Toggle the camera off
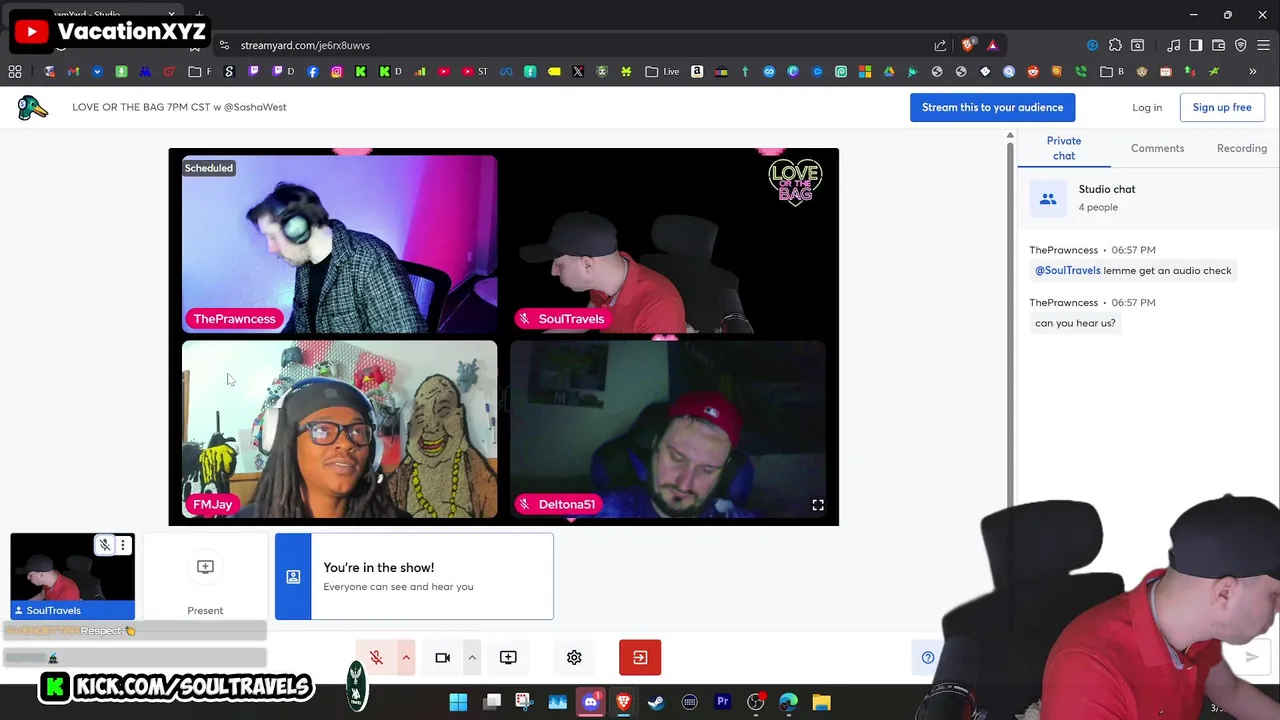Viewport: 1280px width, 720px height. (442, 657)
